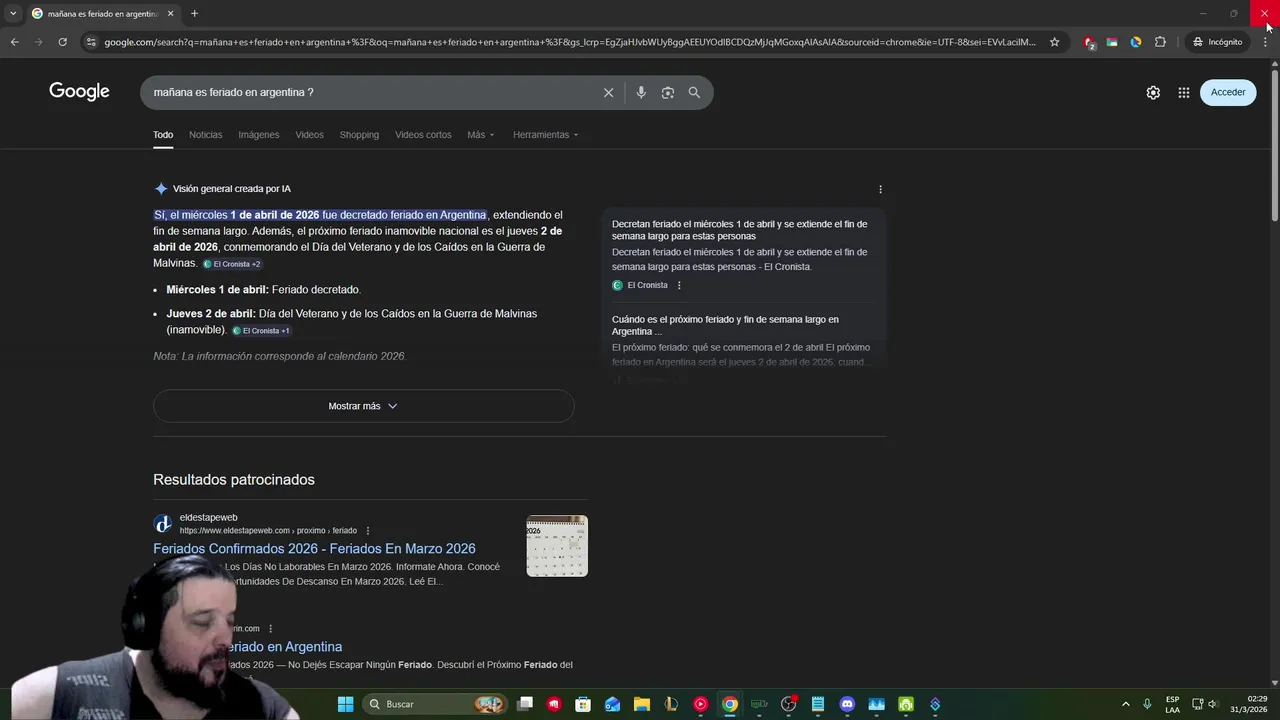Image resolution: width=1280 pixels, height=720 pixels.
Task: Bookmark this page with the star icon
Action: [x=1054, y=42]
